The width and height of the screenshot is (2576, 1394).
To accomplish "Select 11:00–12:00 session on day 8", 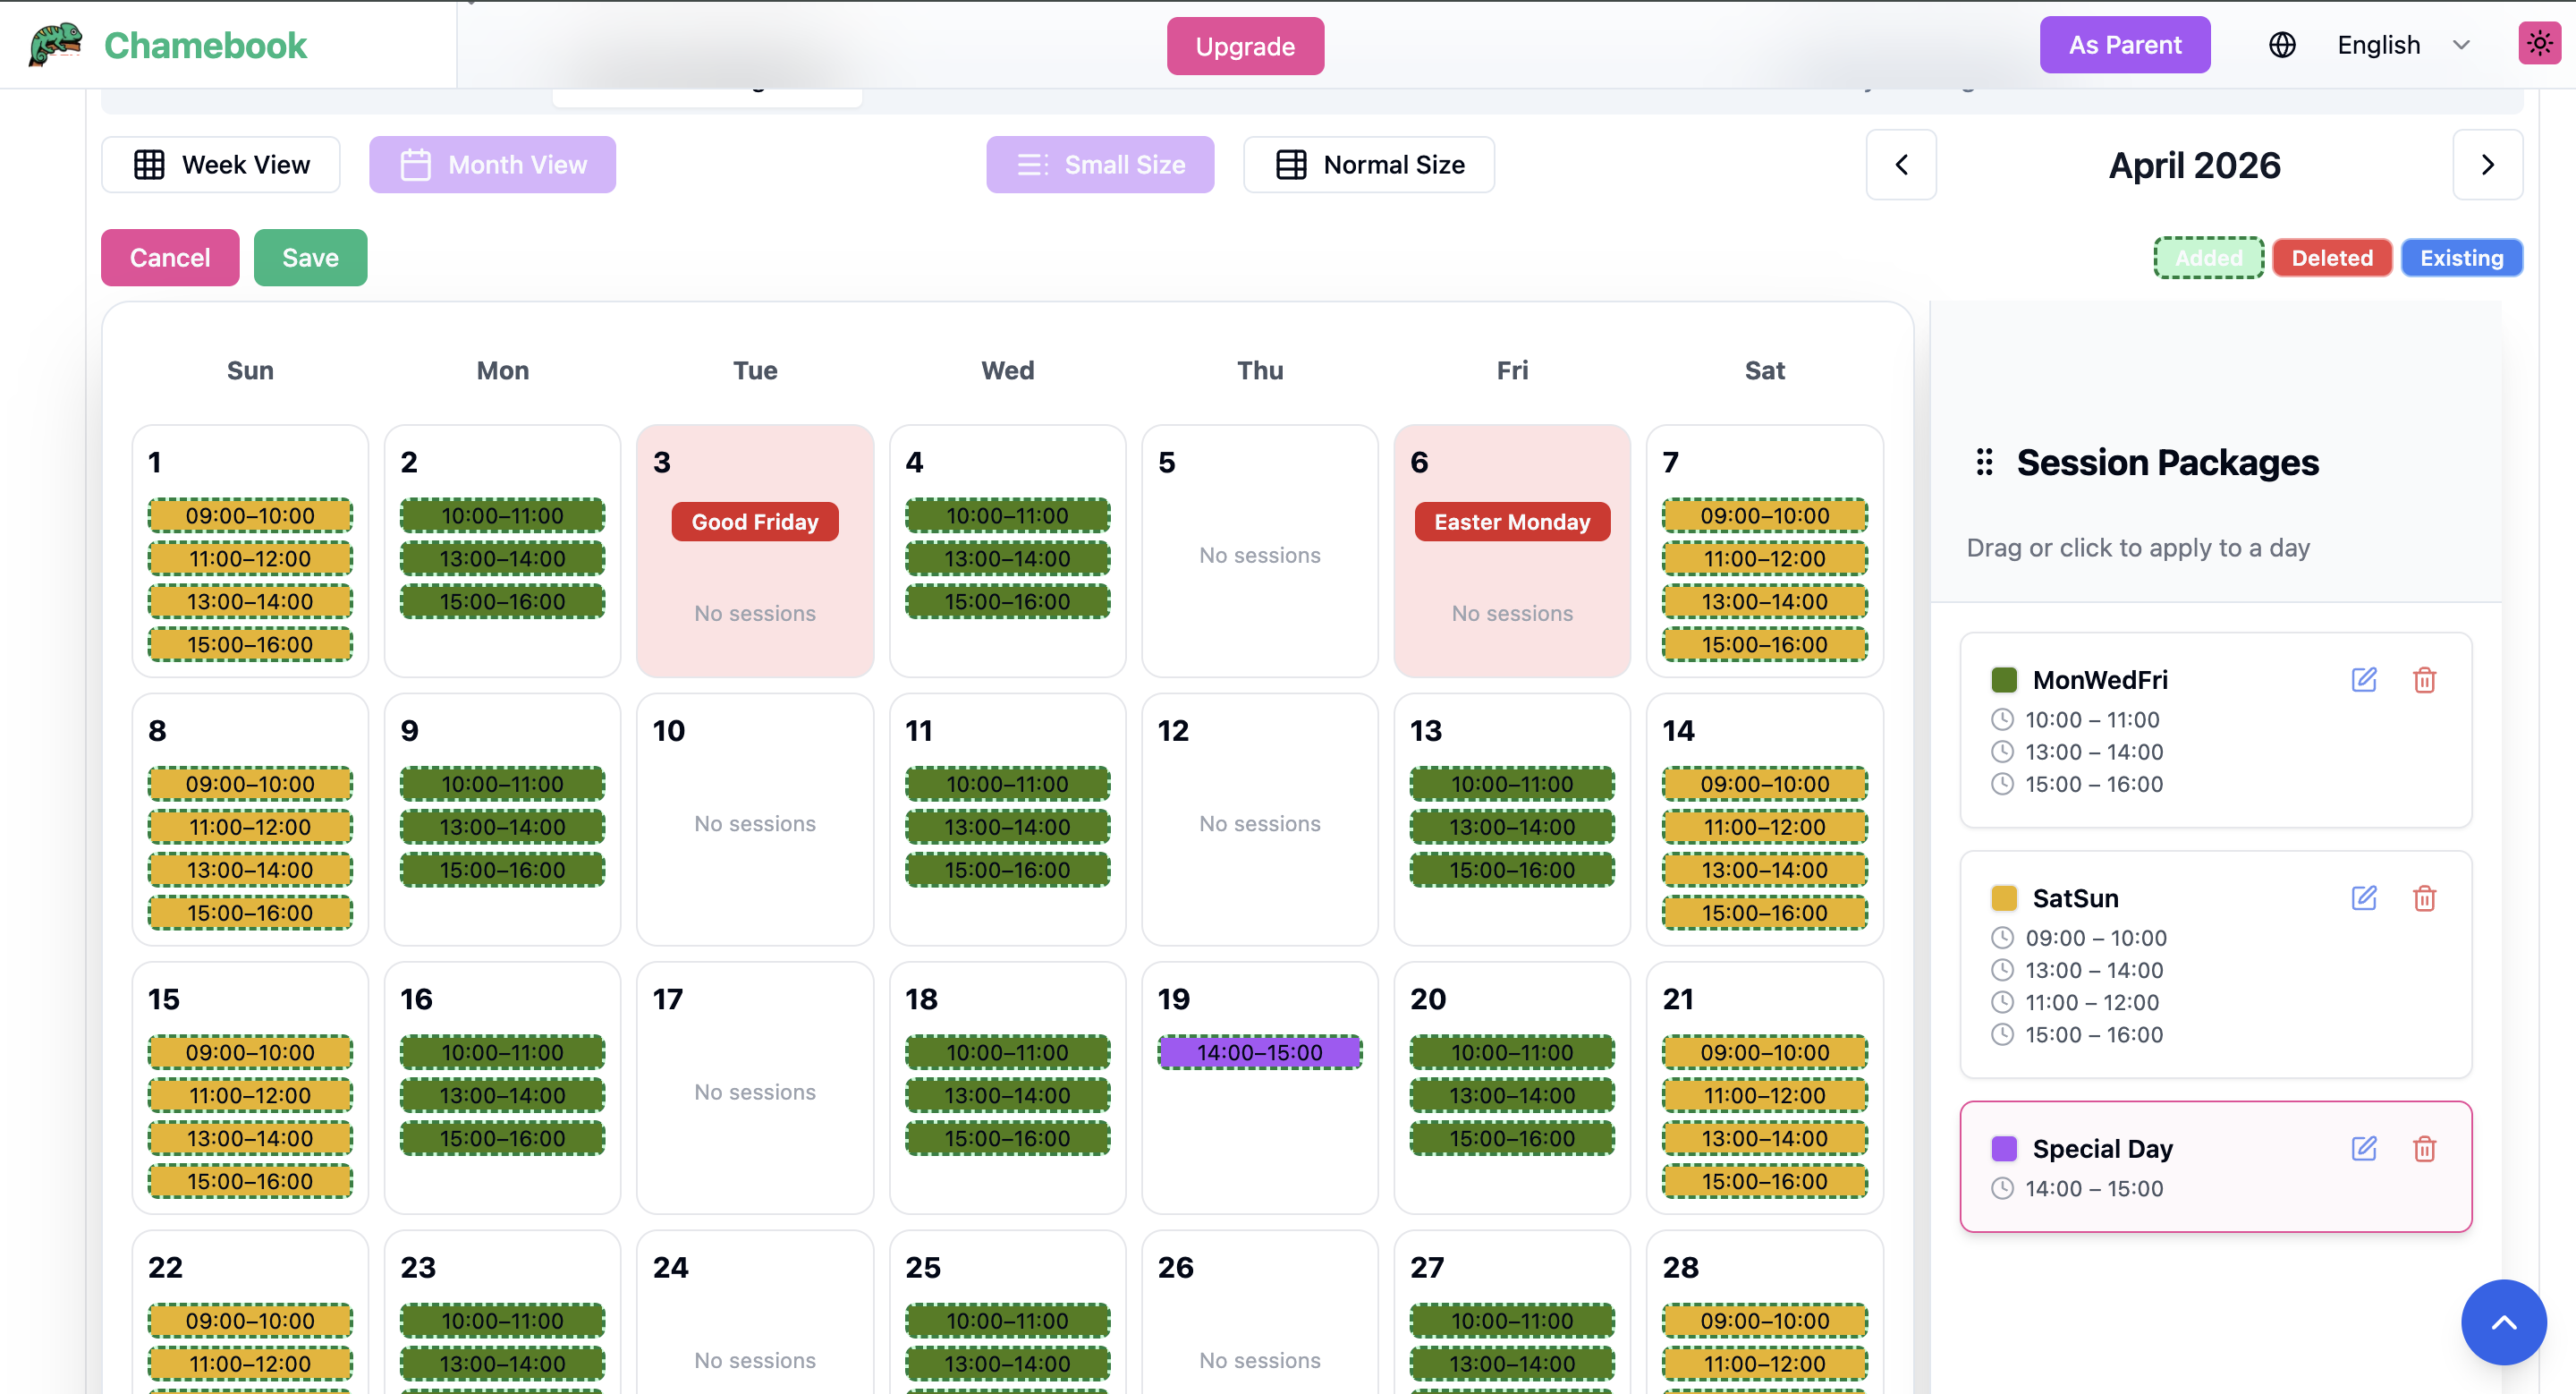I will (250, 827).
